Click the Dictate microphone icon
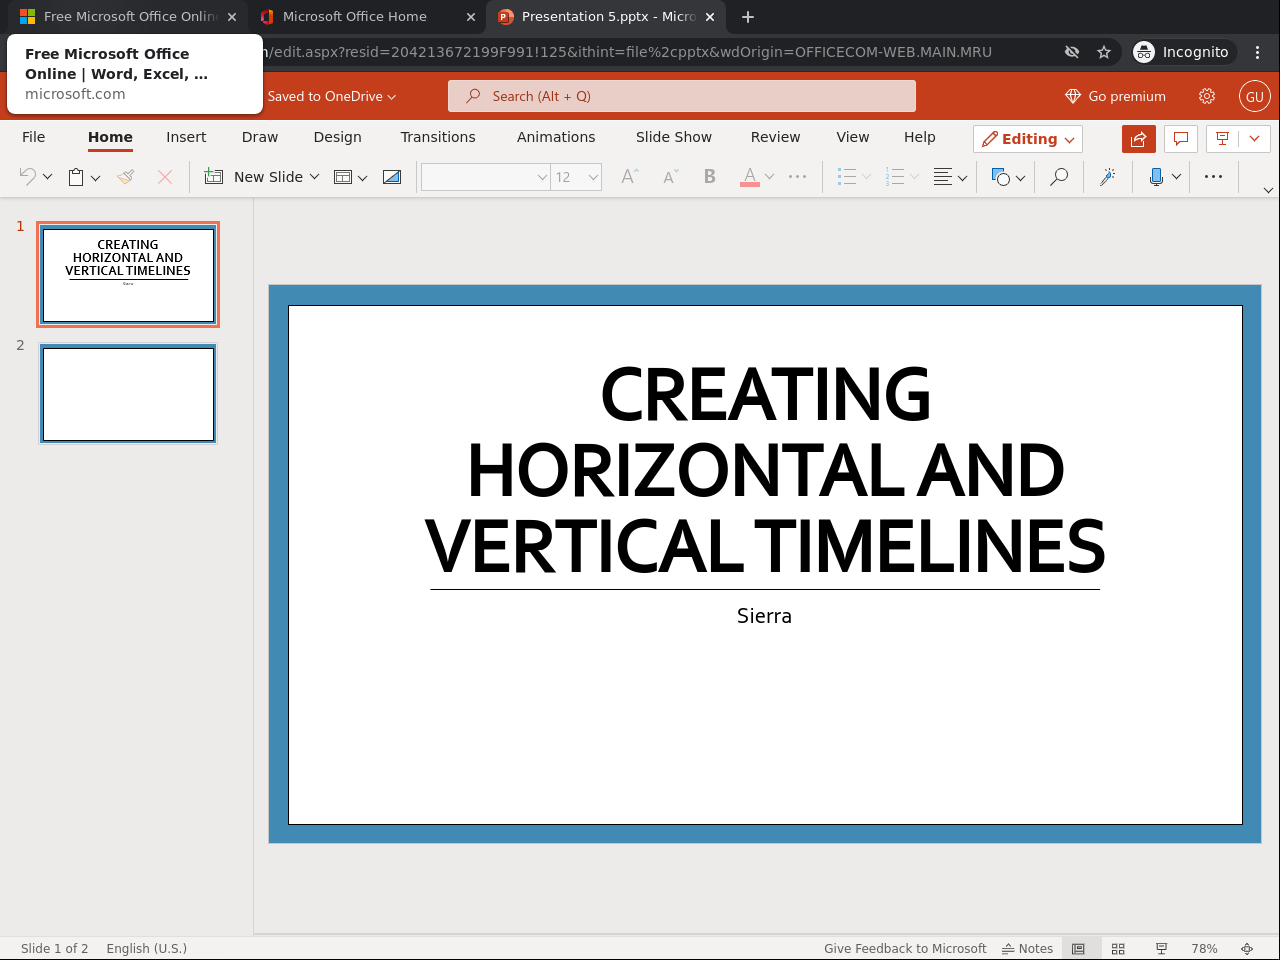 pyautogui.click(x=1156, y=177)
